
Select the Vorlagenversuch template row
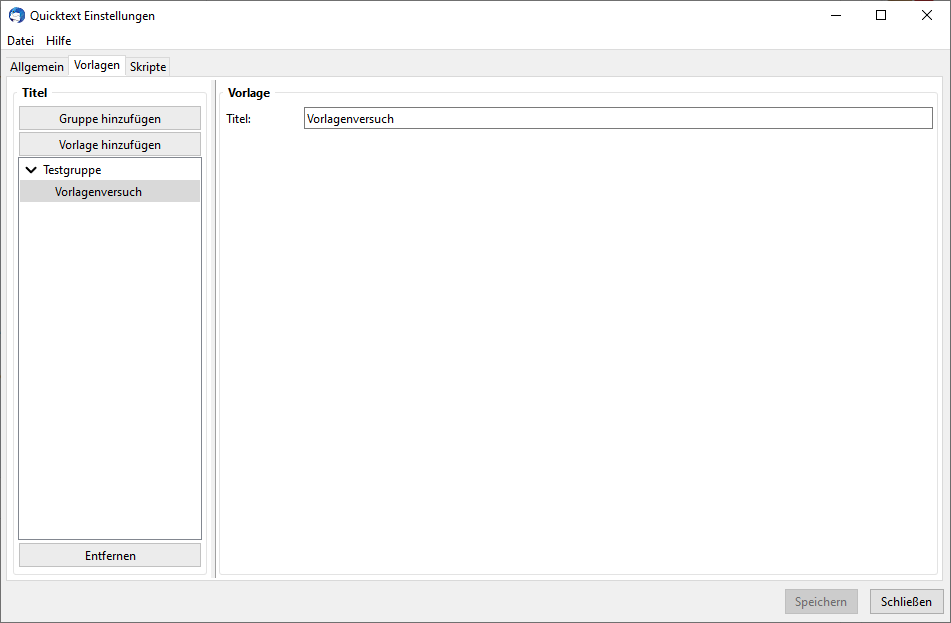click(110, 192)
